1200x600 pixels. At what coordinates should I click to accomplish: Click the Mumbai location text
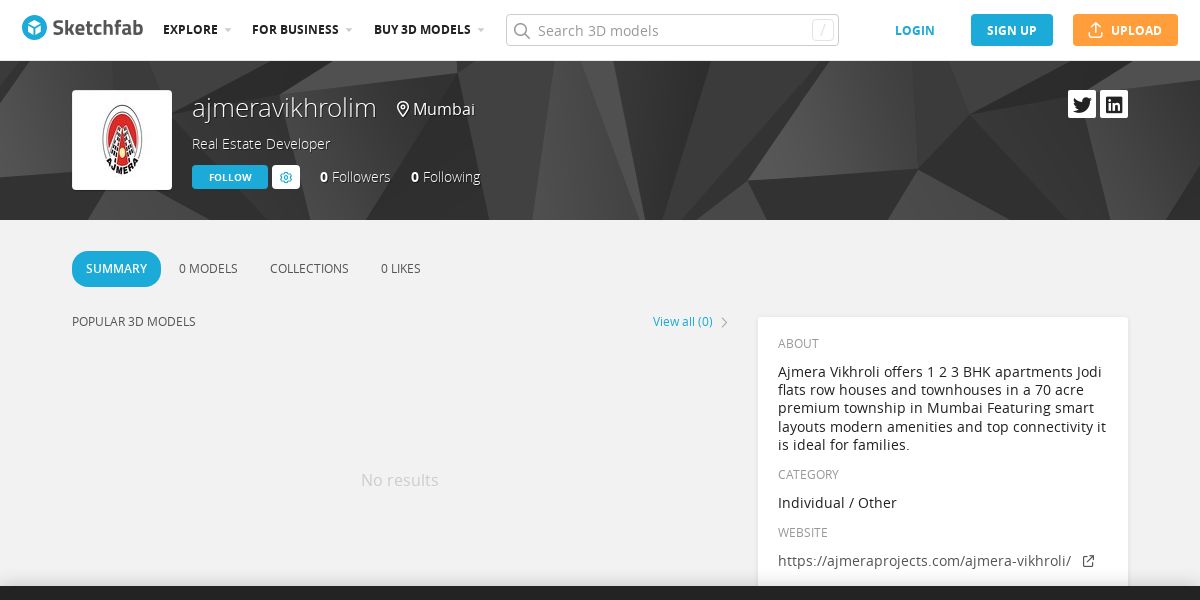444,109
